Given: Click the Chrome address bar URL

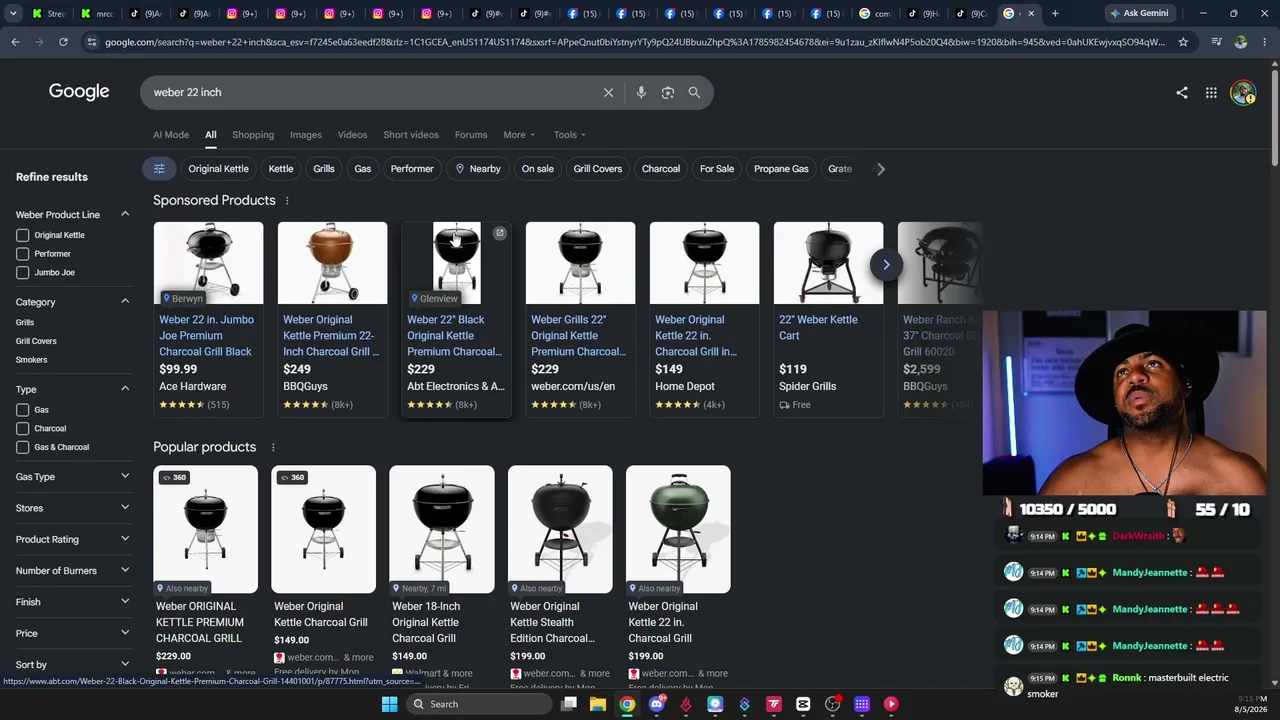Looking at the screenshot, I should click(635, 42).
